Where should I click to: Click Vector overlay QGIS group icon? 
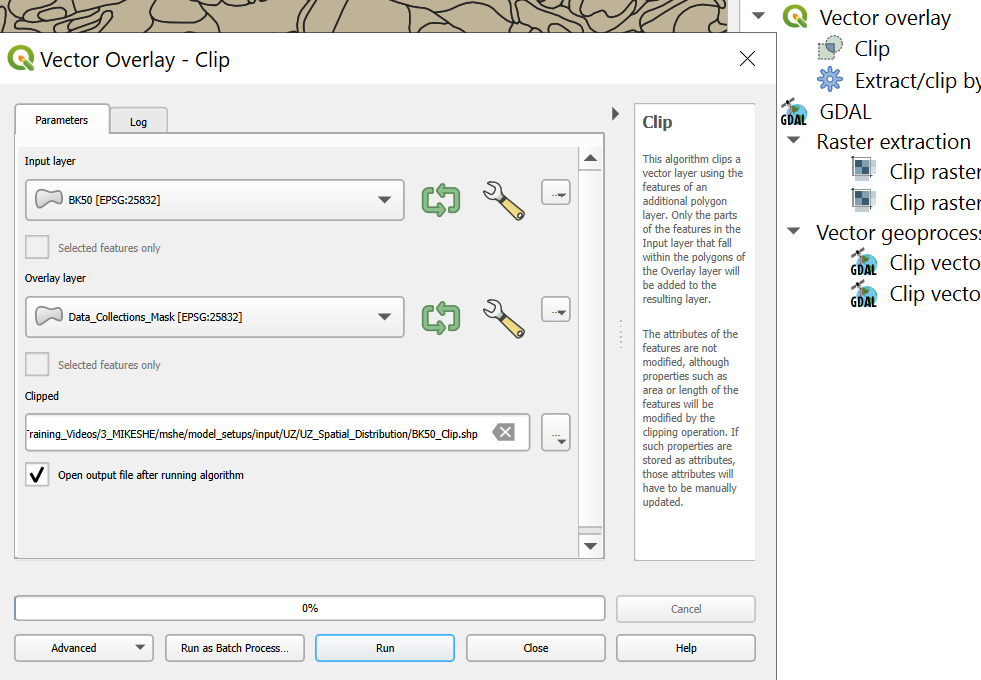pos(795,16)
